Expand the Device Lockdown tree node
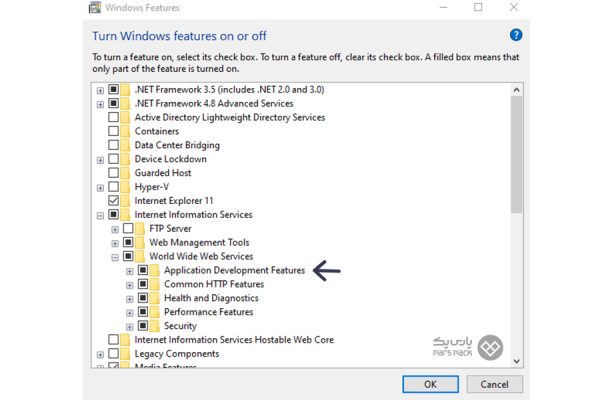The height and width of the screenshot is (400, 600). pos(100,159)
